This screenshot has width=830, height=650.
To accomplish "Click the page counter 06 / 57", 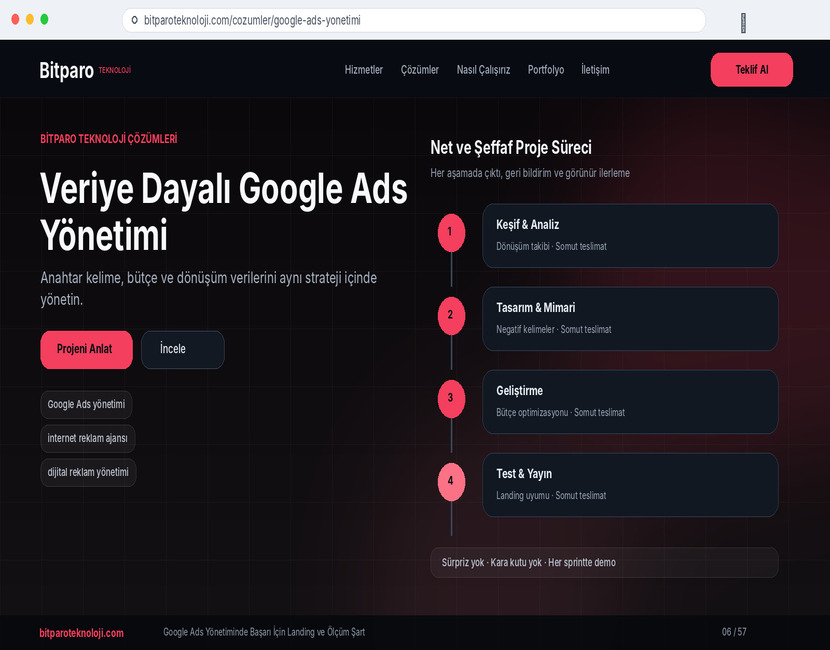I will (734, 632).
